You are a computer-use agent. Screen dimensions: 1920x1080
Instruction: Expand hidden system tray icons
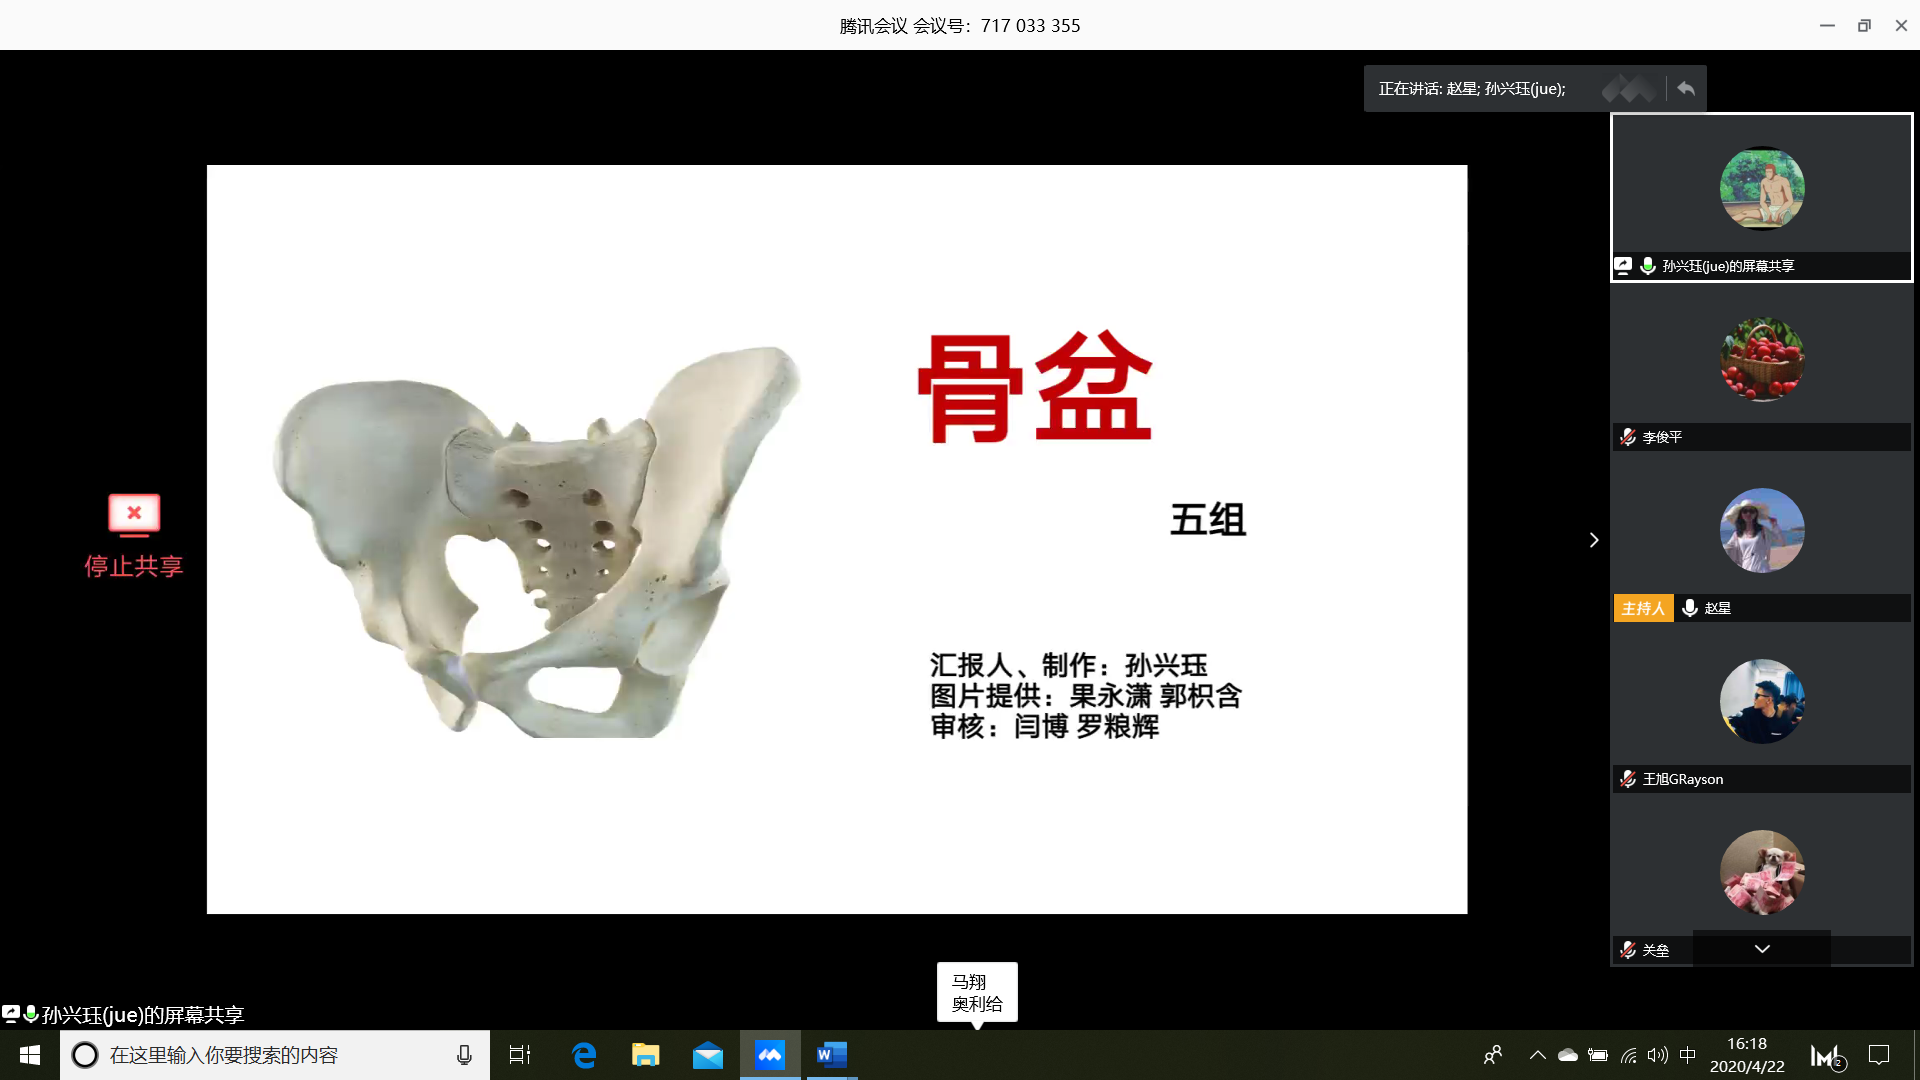click(1538, 1055)
